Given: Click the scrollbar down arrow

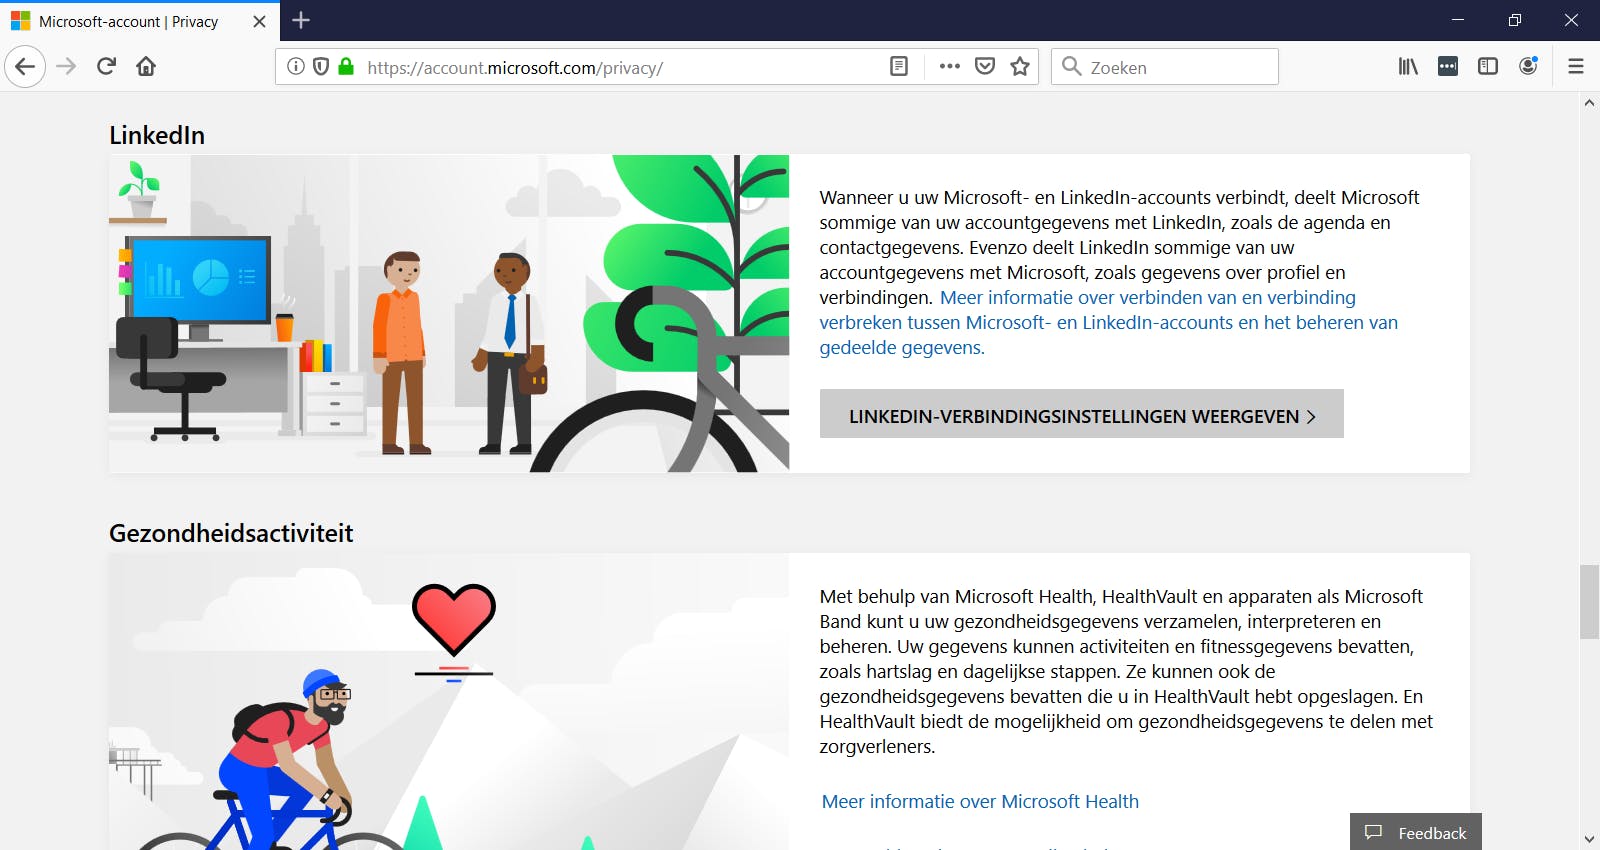Looking at the screenshot, I should [1589, 840].
